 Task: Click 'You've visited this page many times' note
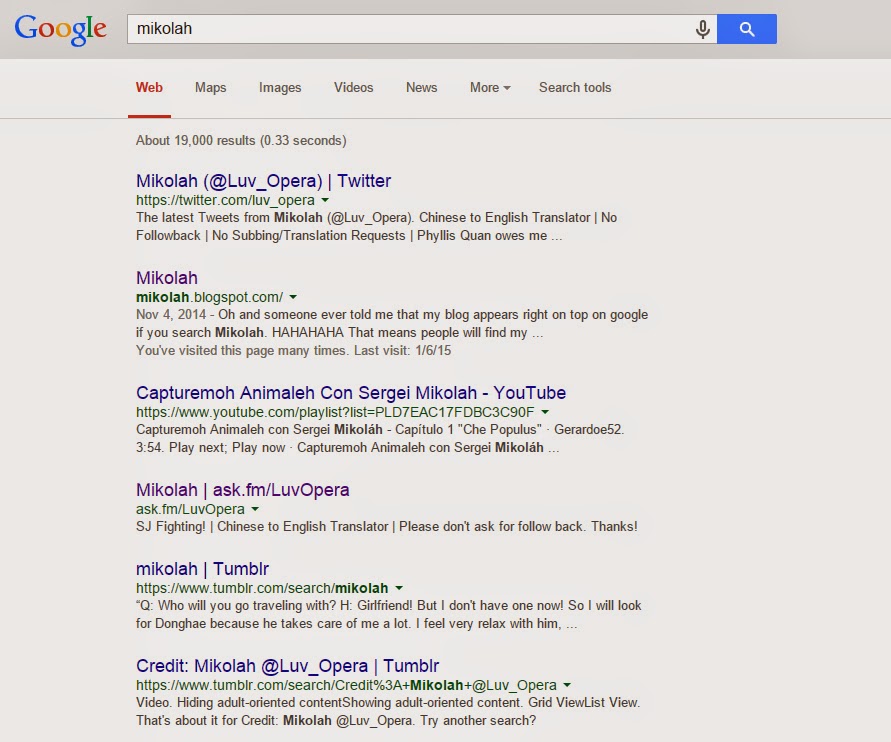pos(293,351)
